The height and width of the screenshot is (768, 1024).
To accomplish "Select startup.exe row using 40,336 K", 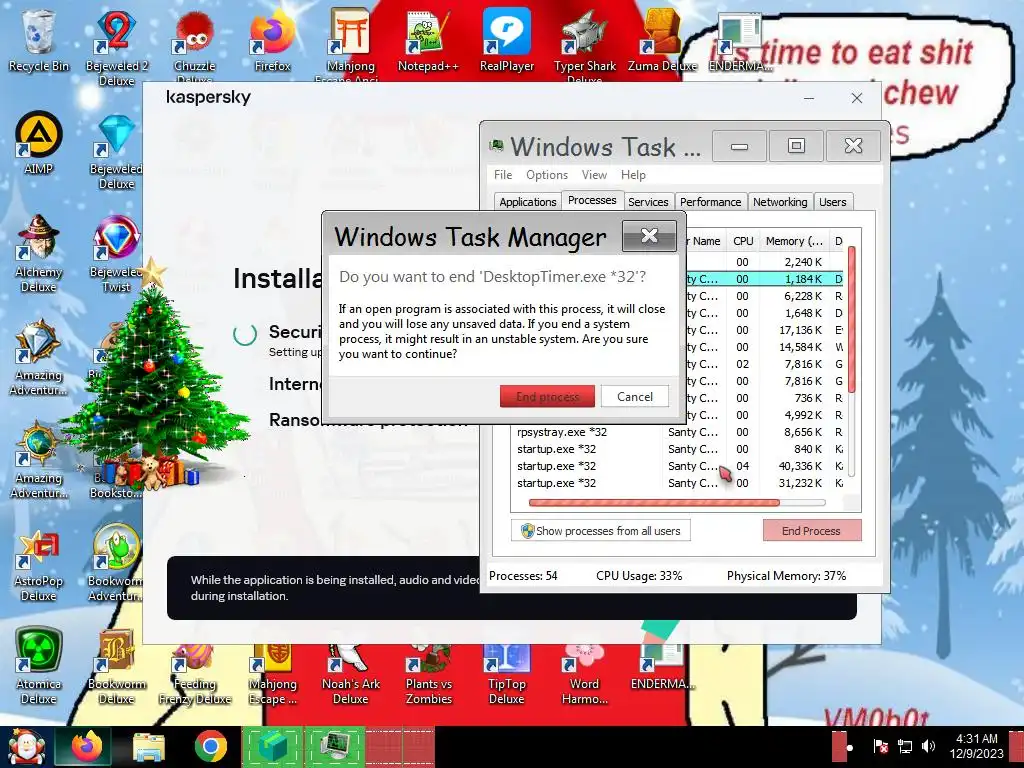I will pos(679,466).
